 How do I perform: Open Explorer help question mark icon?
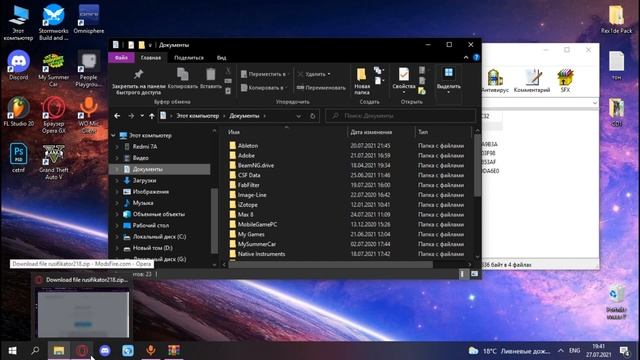point(476,58)
